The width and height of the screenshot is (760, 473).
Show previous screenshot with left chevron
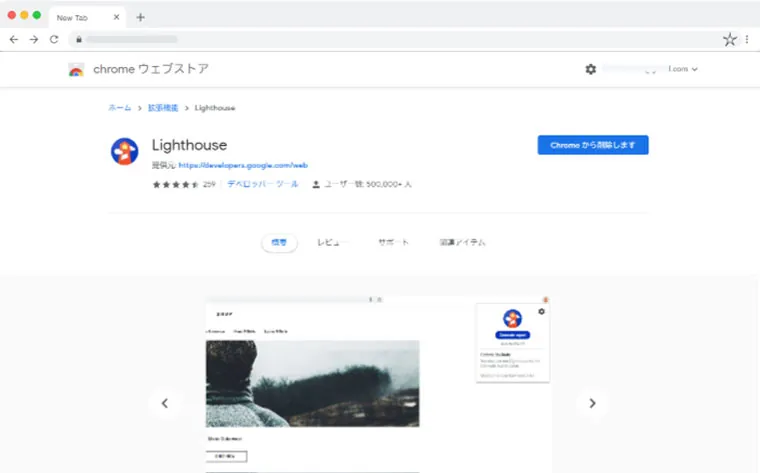coord(165,403)
